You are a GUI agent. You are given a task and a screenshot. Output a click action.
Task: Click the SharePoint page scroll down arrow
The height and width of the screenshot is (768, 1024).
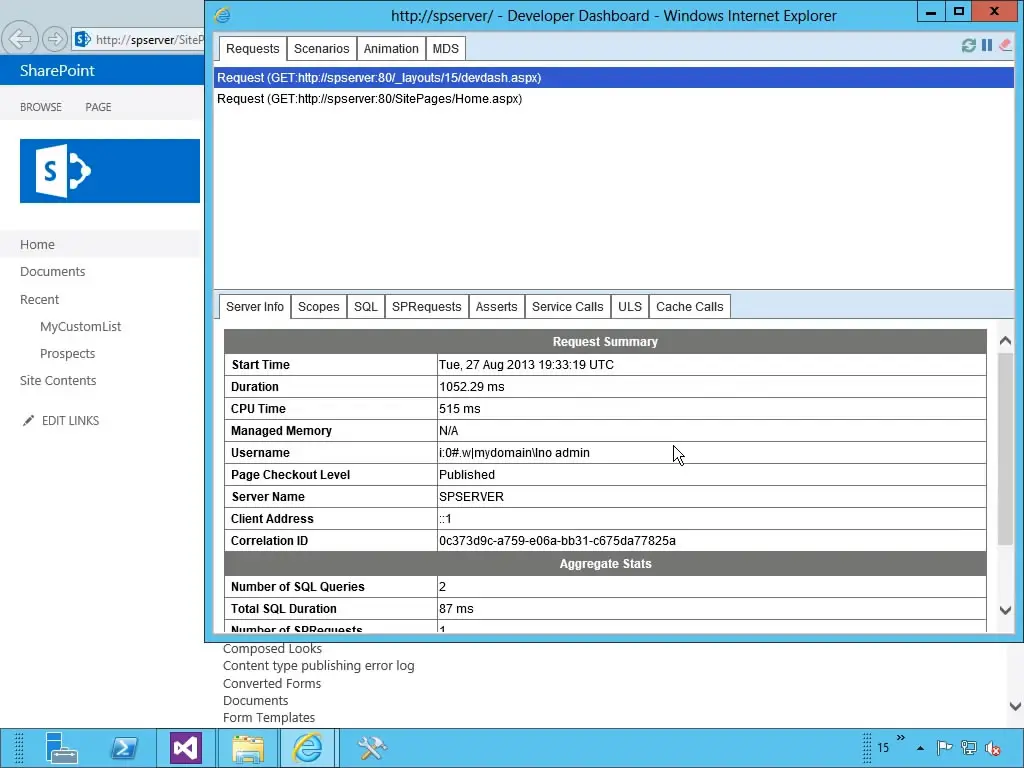coord(1015,706)
